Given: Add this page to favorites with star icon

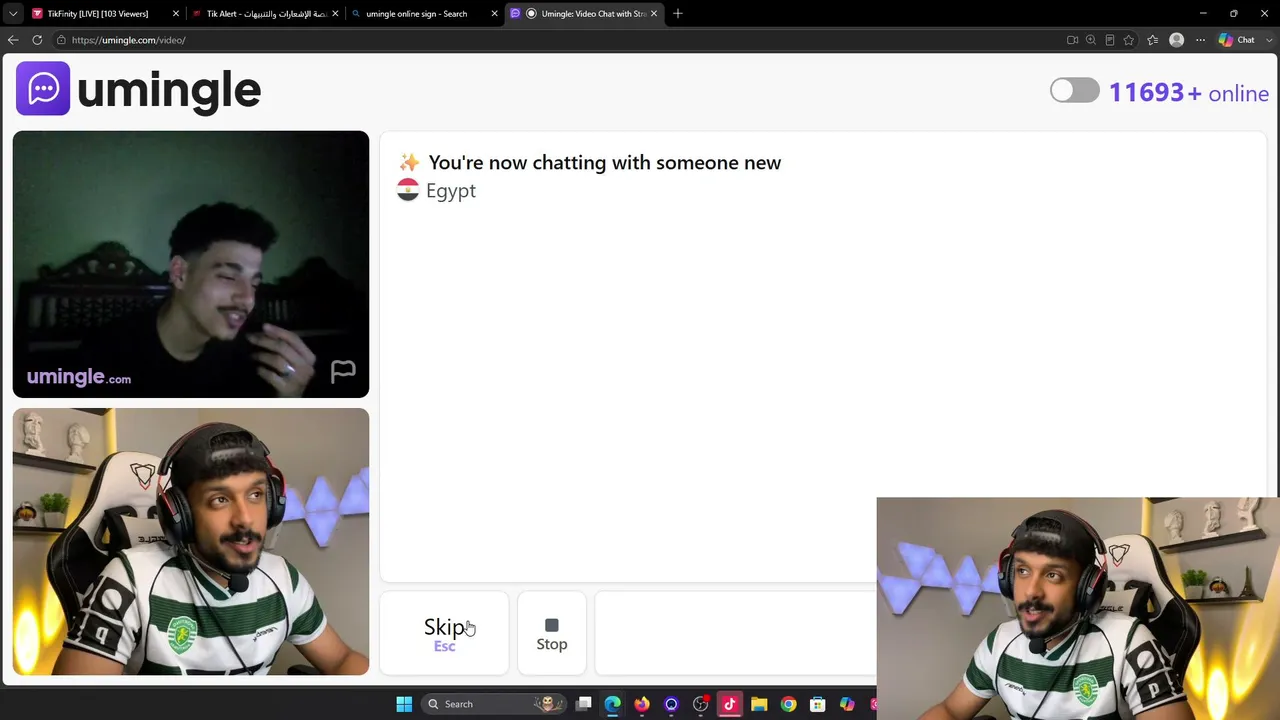Looking at the screenshot, I should [1129, 40].
